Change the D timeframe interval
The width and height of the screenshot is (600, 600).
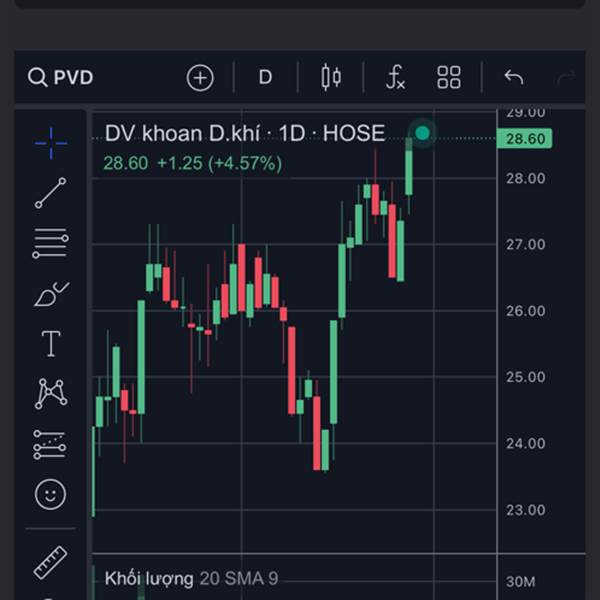tap(265, 77)
